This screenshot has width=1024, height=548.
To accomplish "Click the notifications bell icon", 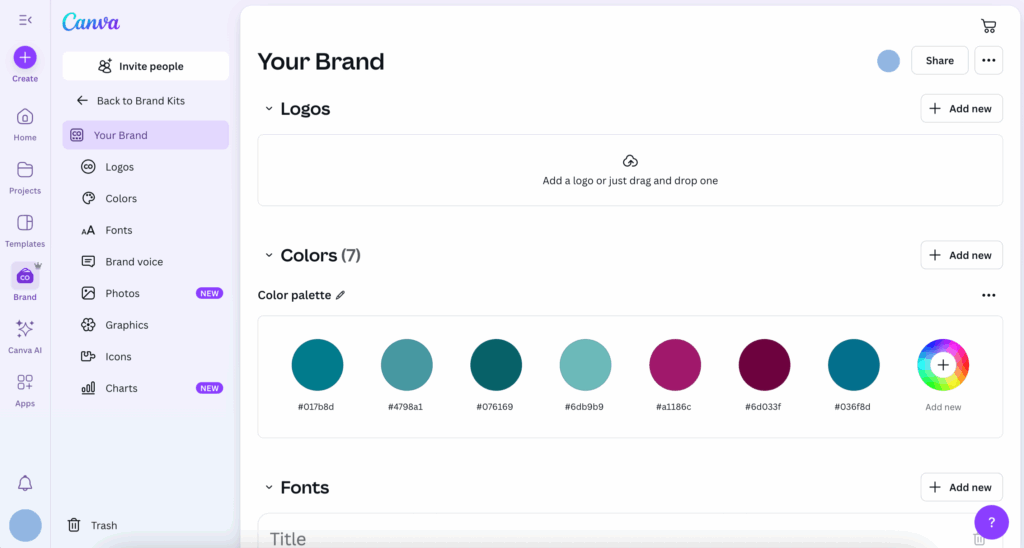I will click(25, 483).
